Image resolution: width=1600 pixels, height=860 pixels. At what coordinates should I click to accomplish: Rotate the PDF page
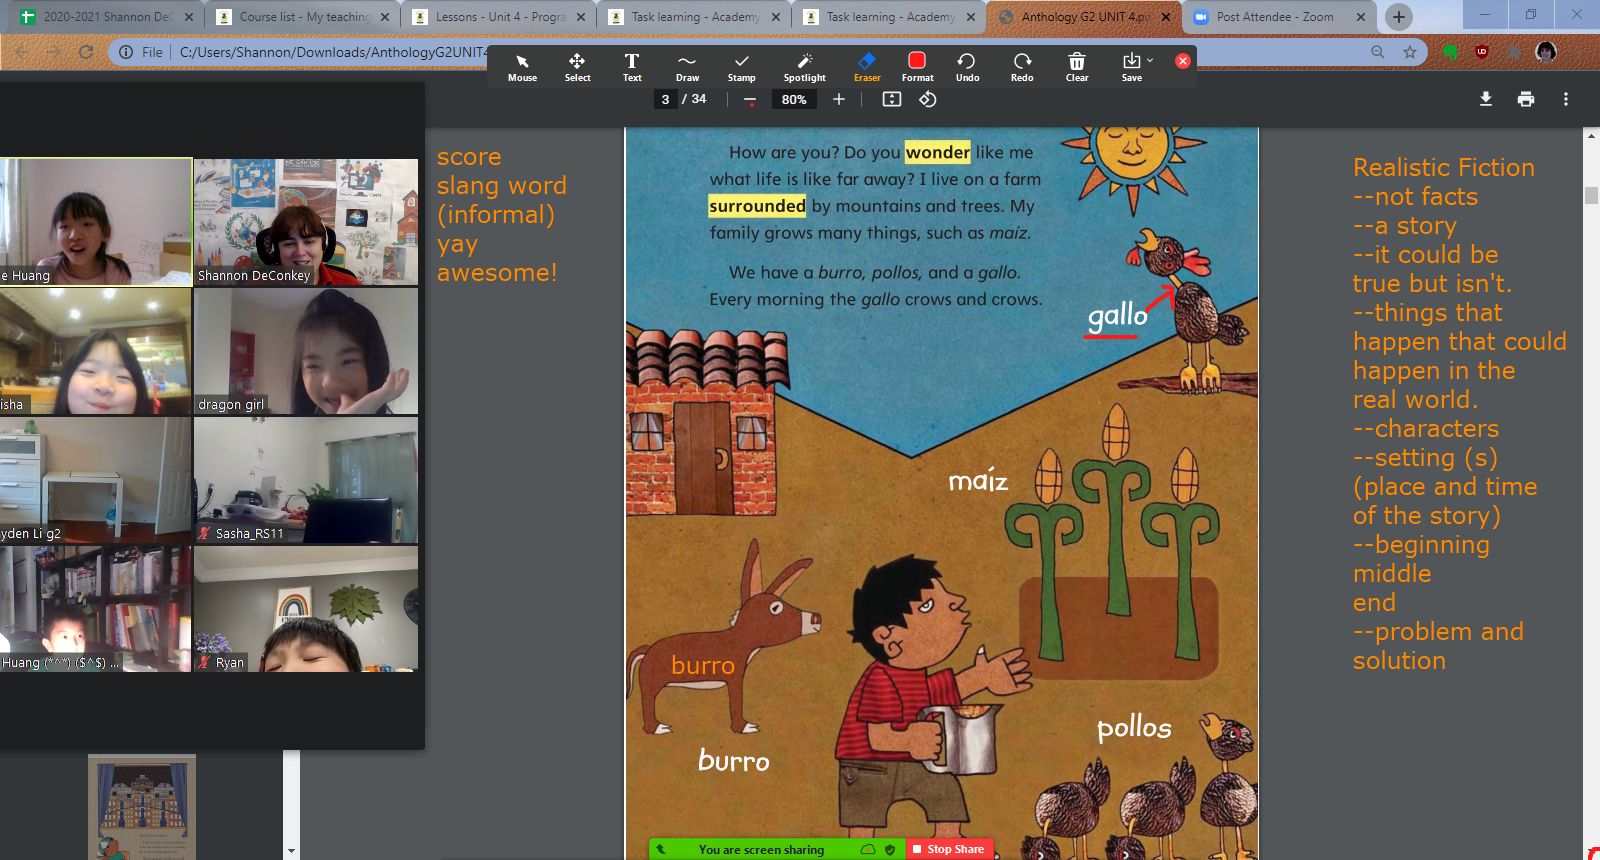click(x=928, y=99)
